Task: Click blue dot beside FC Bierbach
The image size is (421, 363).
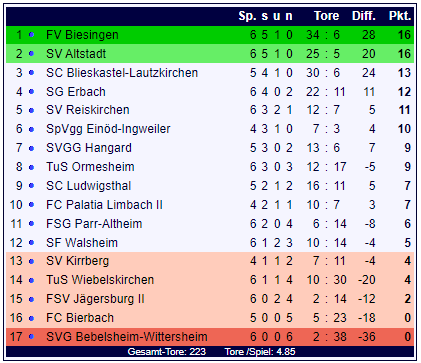Action: [32, 318]
